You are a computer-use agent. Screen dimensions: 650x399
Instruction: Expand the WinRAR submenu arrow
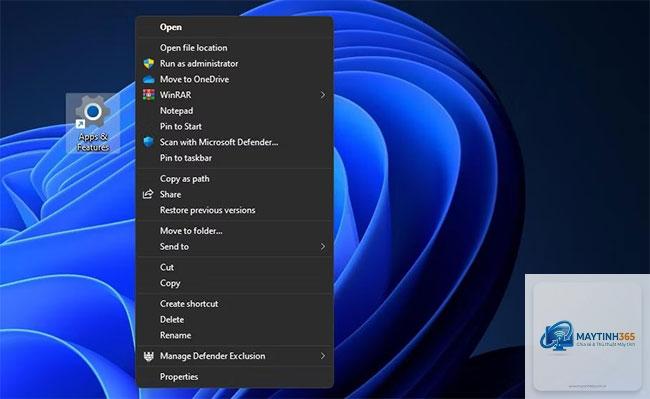[x=323, y=95]
